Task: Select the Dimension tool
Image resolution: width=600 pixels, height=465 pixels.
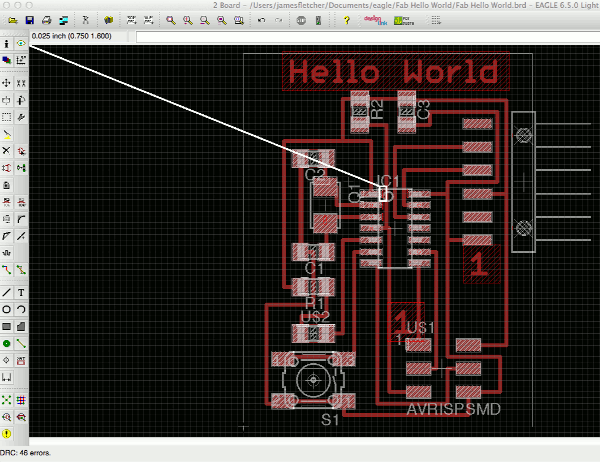Action: (6, 378)
